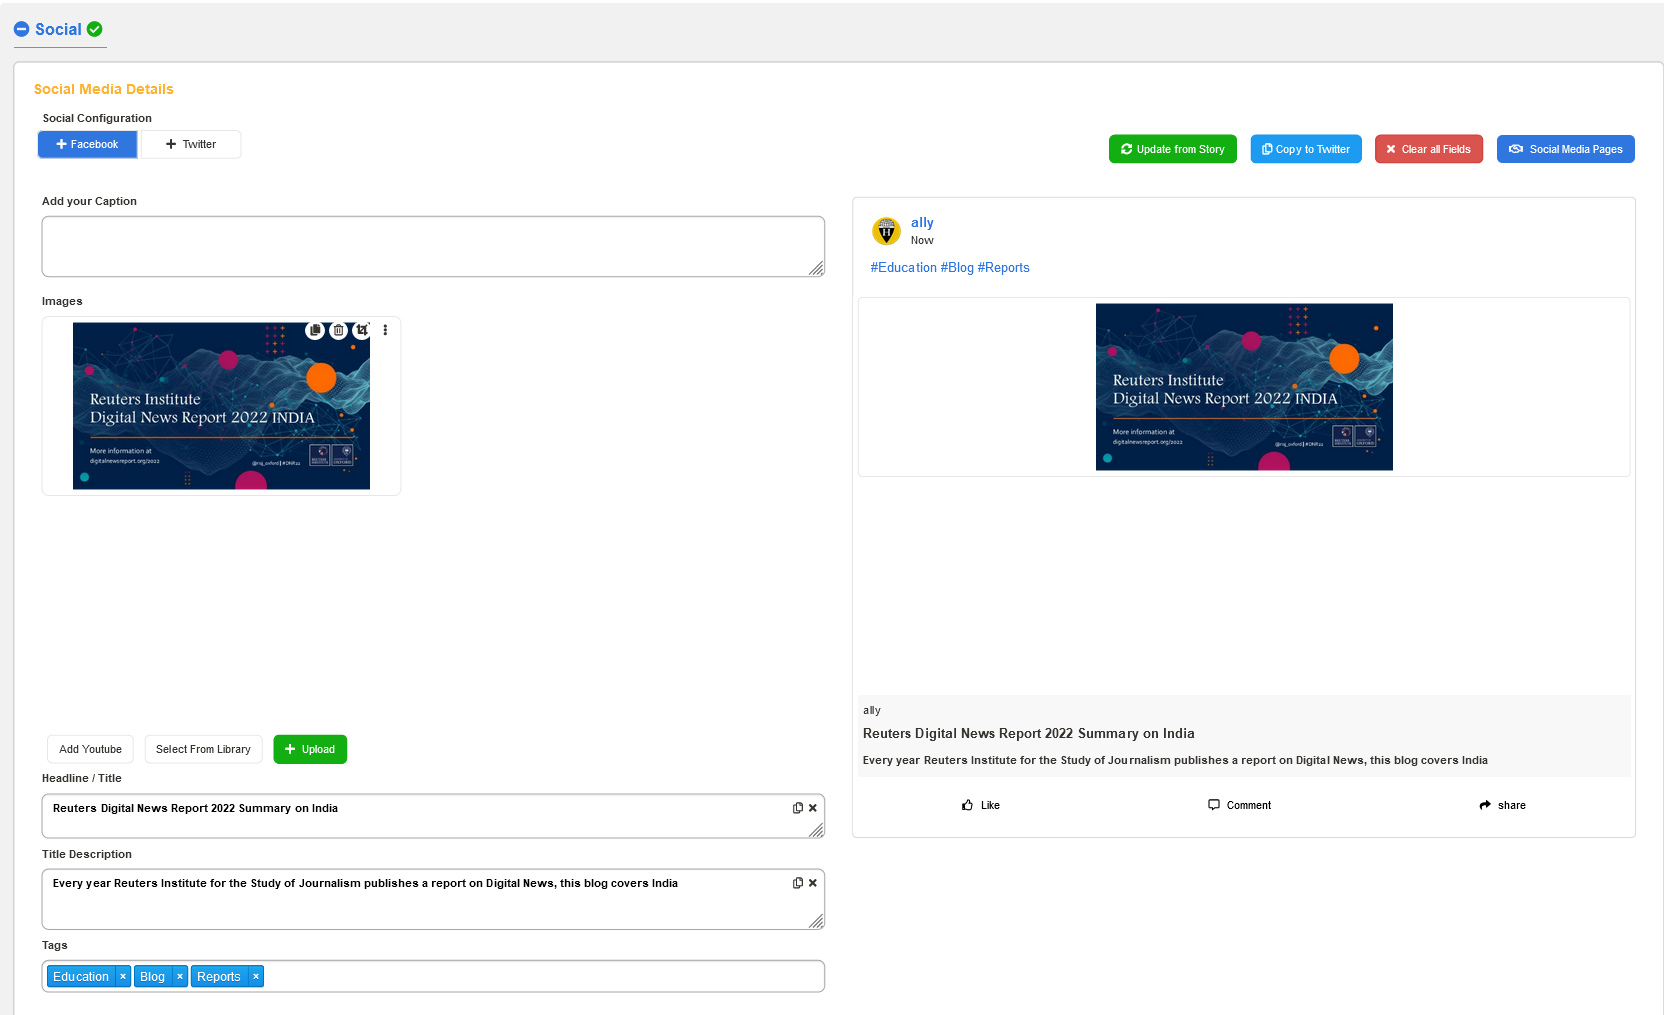
Task: Remove the Reports tag
Action: point(256,977)
